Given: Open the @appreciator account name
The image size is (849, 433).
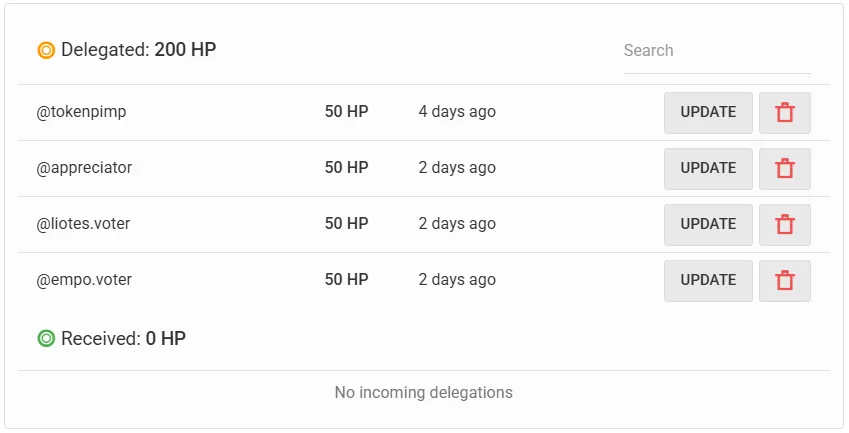Looking at the screenshot, I should (x=84, y=168).
